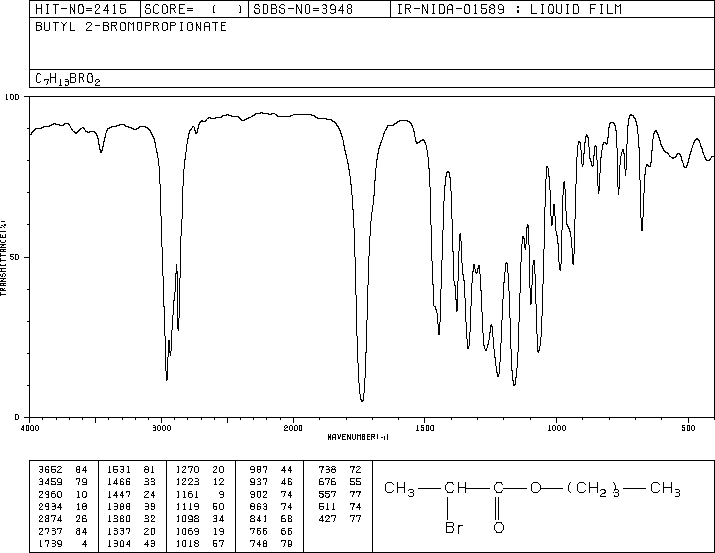This screenshot has width=715, height=553.
Task: Select the 3662 peak table entry
Action: click(62, 470)
